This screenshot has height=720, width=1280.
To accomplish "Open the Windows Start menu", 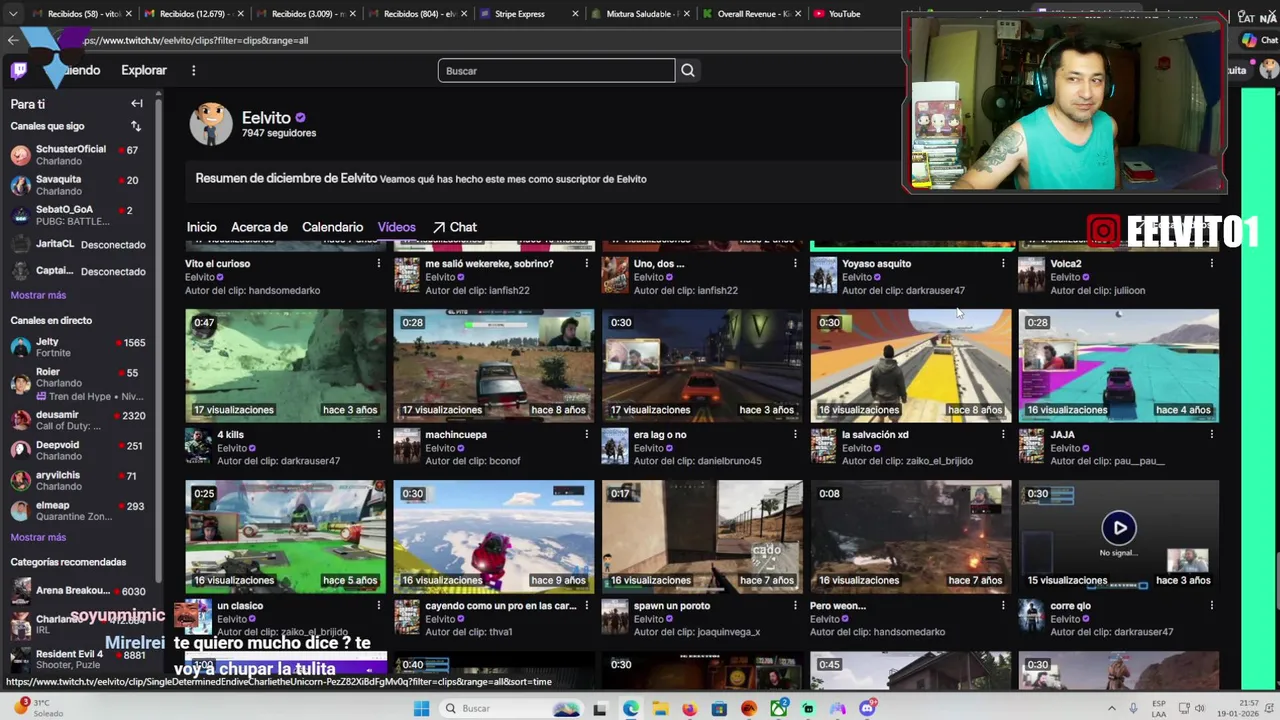I will click(421, 708).
